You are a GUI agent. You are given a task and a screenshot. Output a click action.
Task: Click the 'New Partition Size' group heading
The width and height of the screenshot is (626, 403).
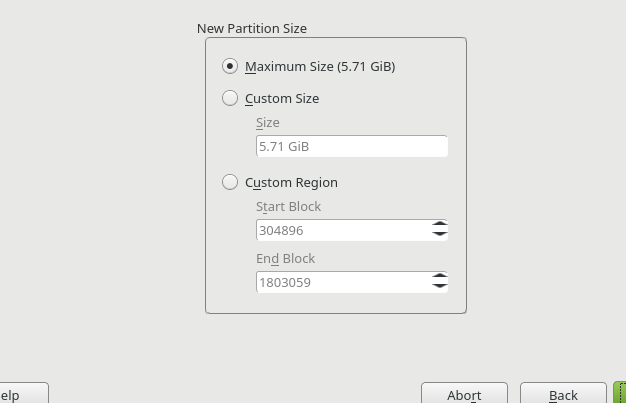coord(252,28)
